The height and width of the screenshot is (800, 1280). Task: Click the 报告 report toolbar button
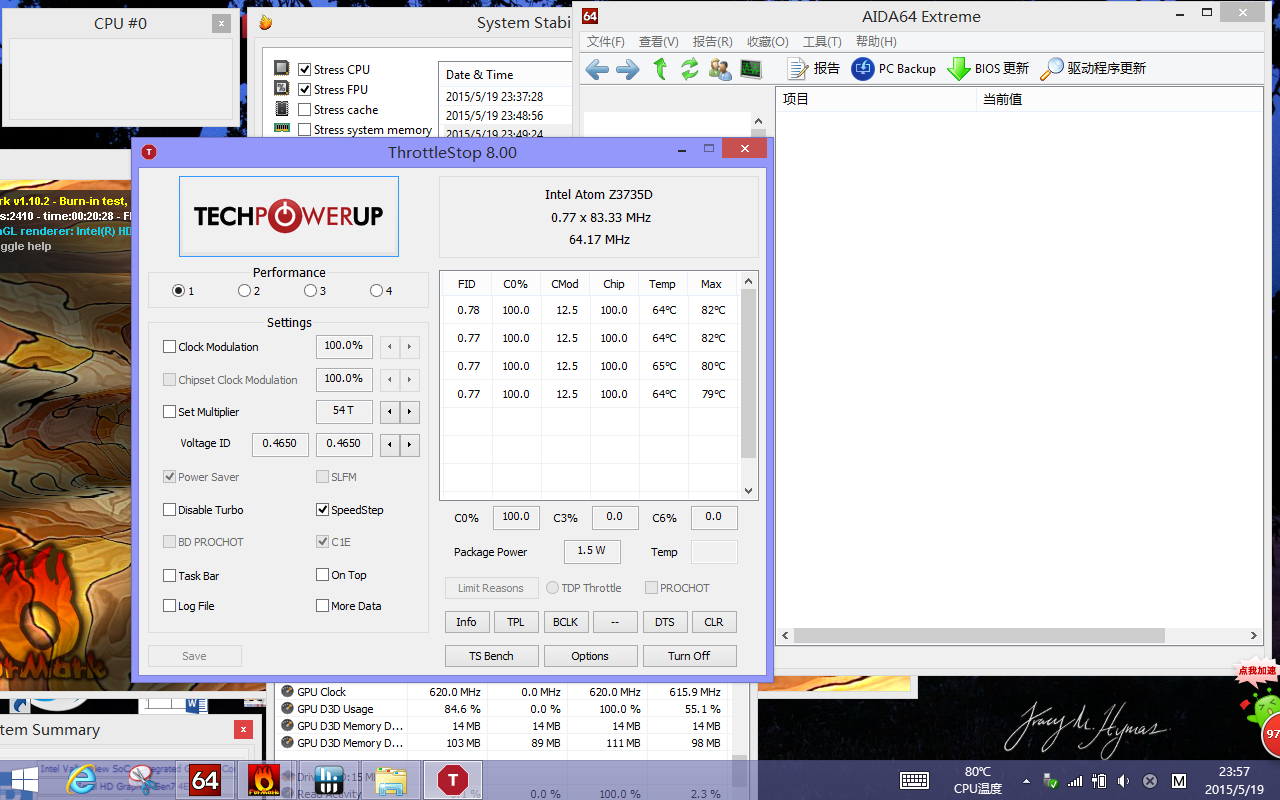click(x=814, y=69)
